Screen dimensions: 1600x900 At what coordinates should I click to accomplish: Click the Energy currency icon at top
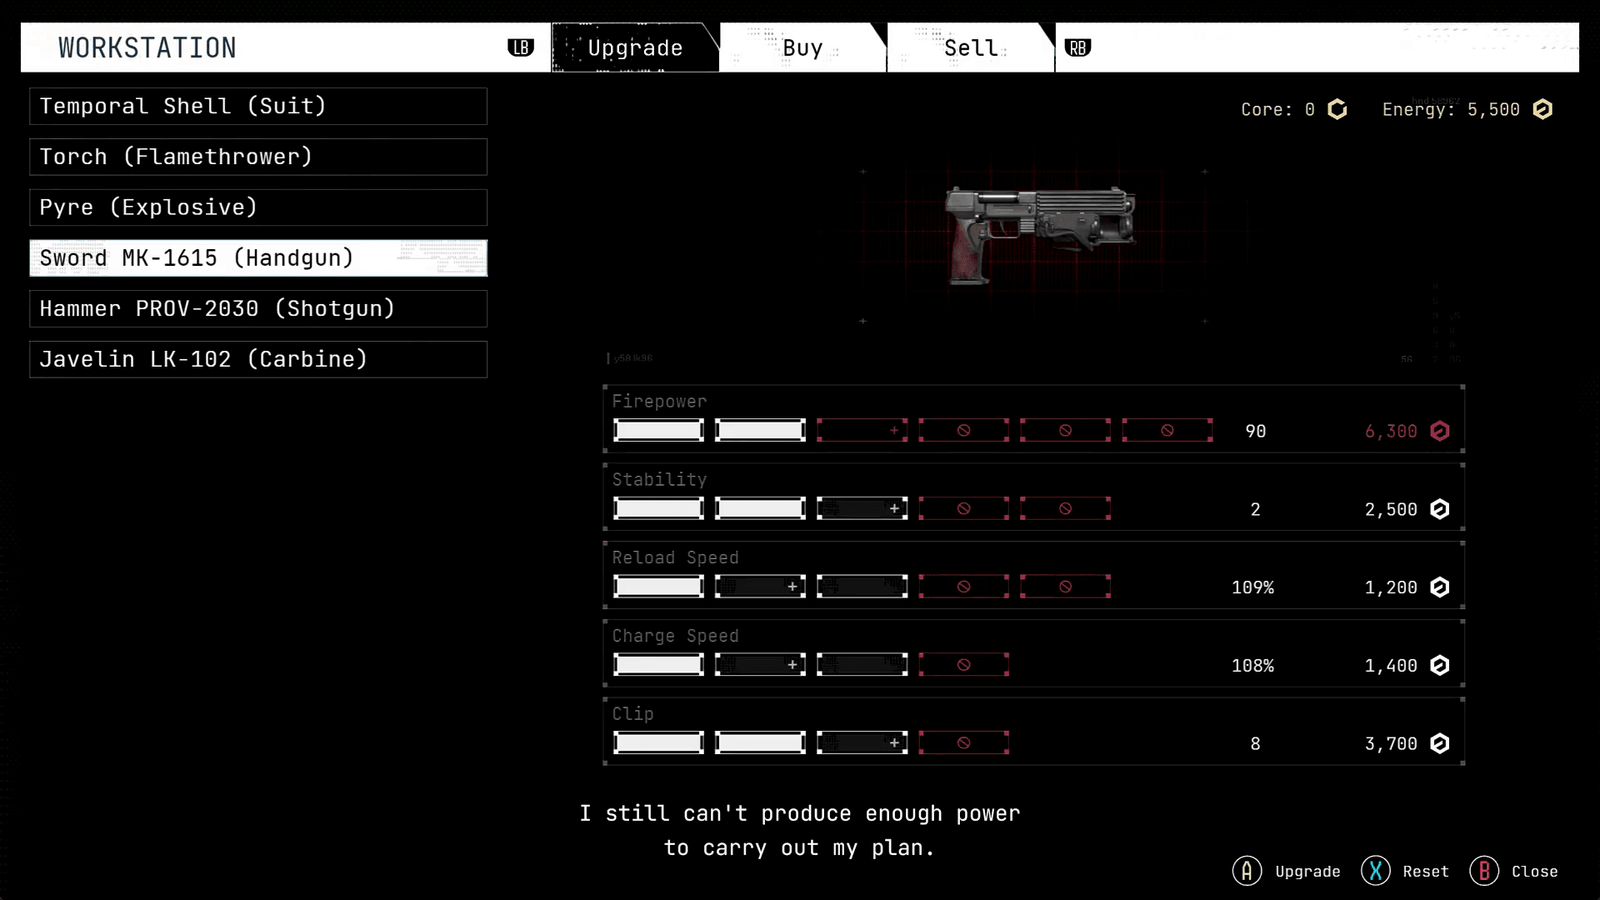pos(1542,110)
